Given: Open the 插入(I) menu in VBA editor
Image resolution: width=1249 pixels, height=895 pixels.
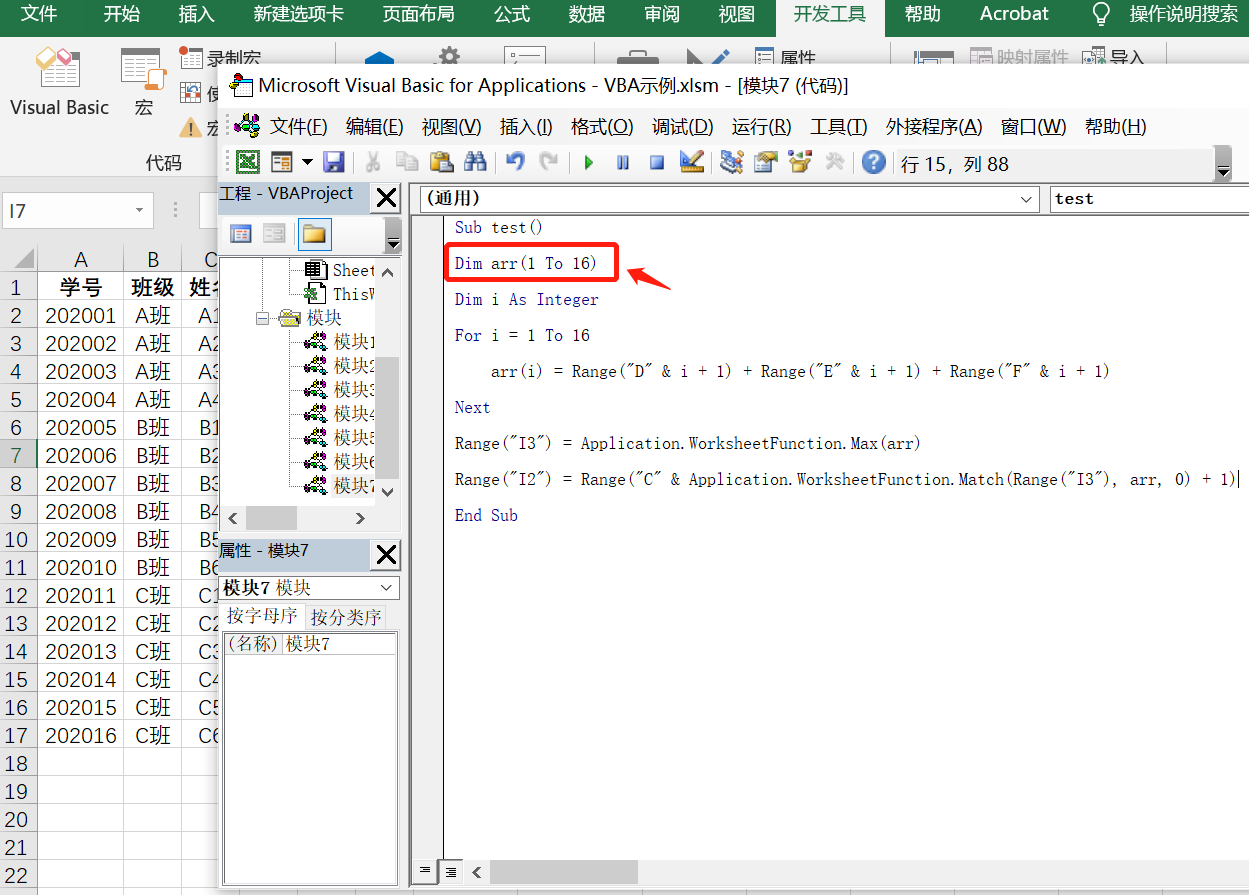Looking at the screenshot, I should click(526, 127).
